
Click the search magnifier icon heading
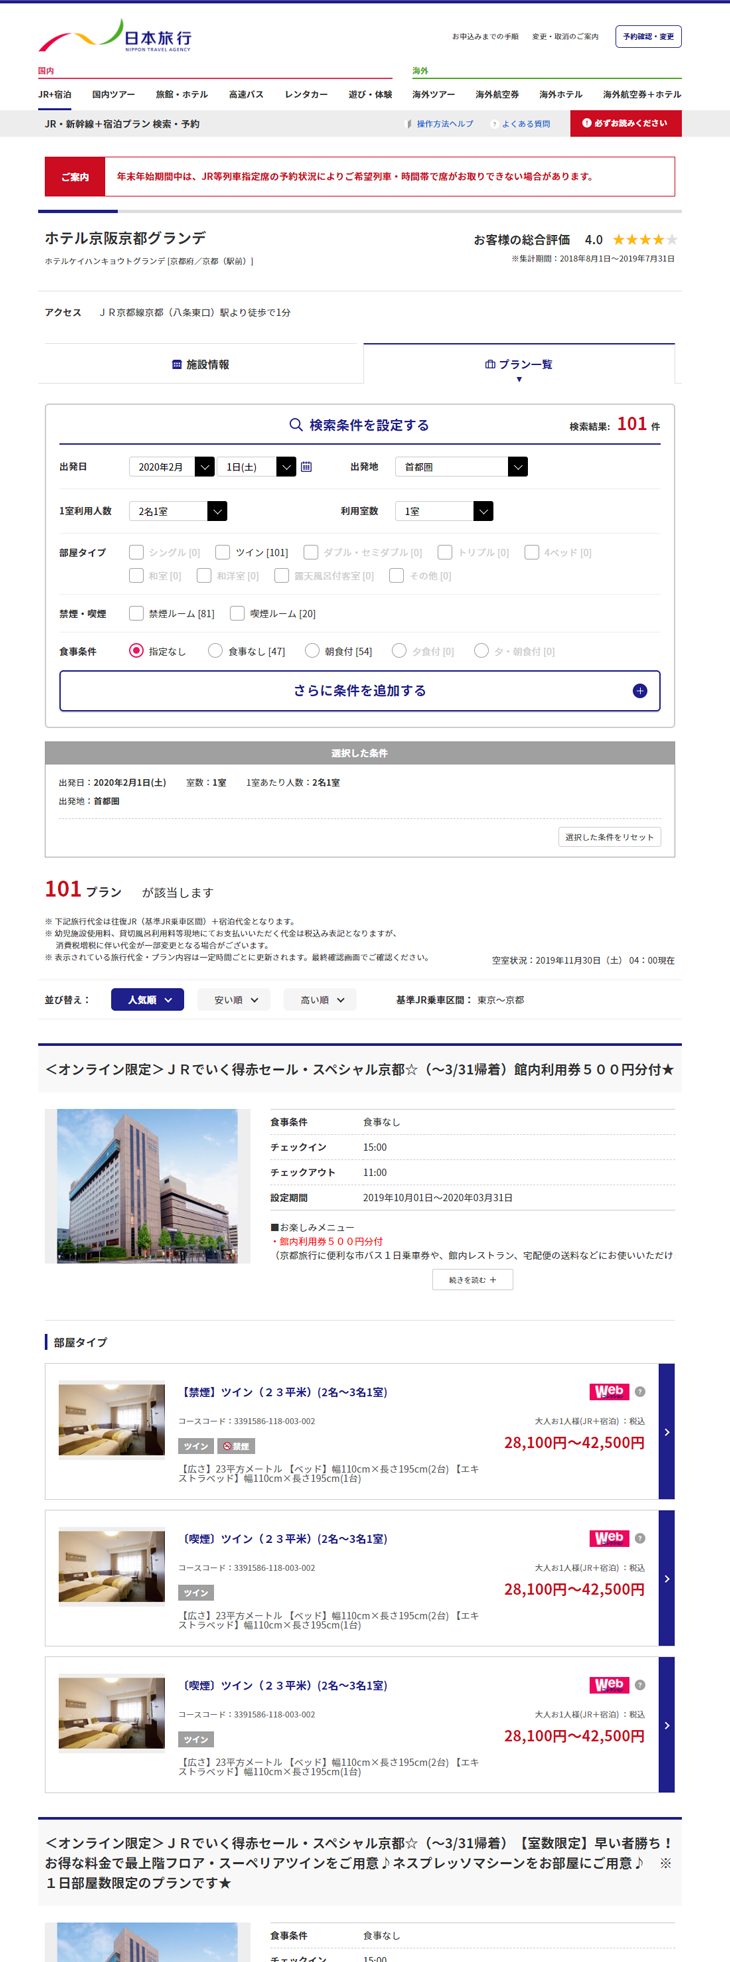(296, 425)
